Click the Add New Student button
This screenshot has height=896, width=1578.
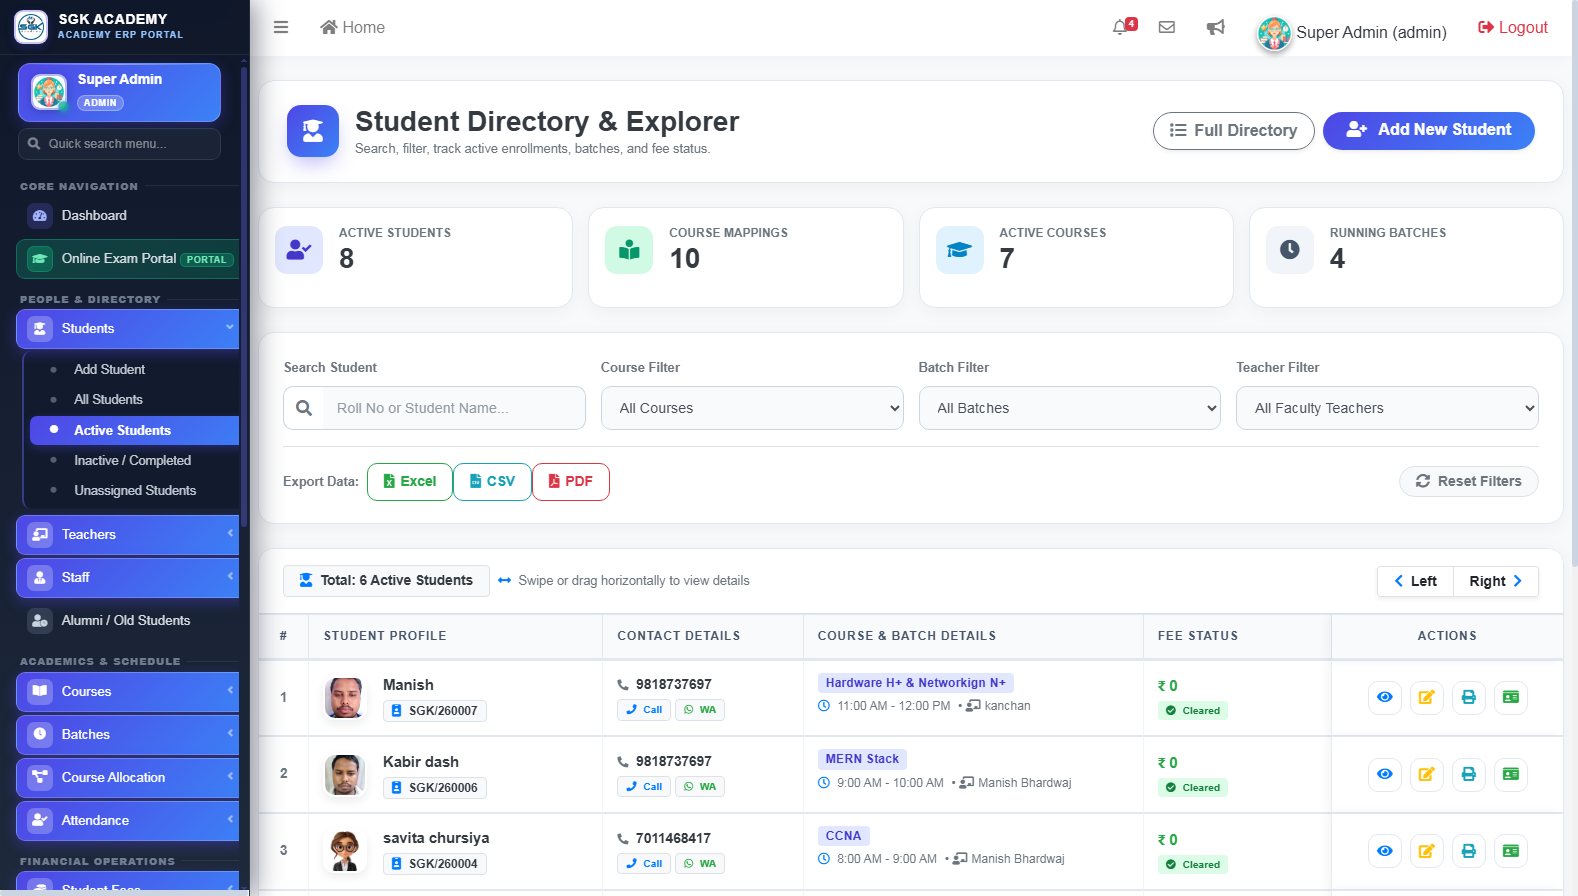point(1428,130)
